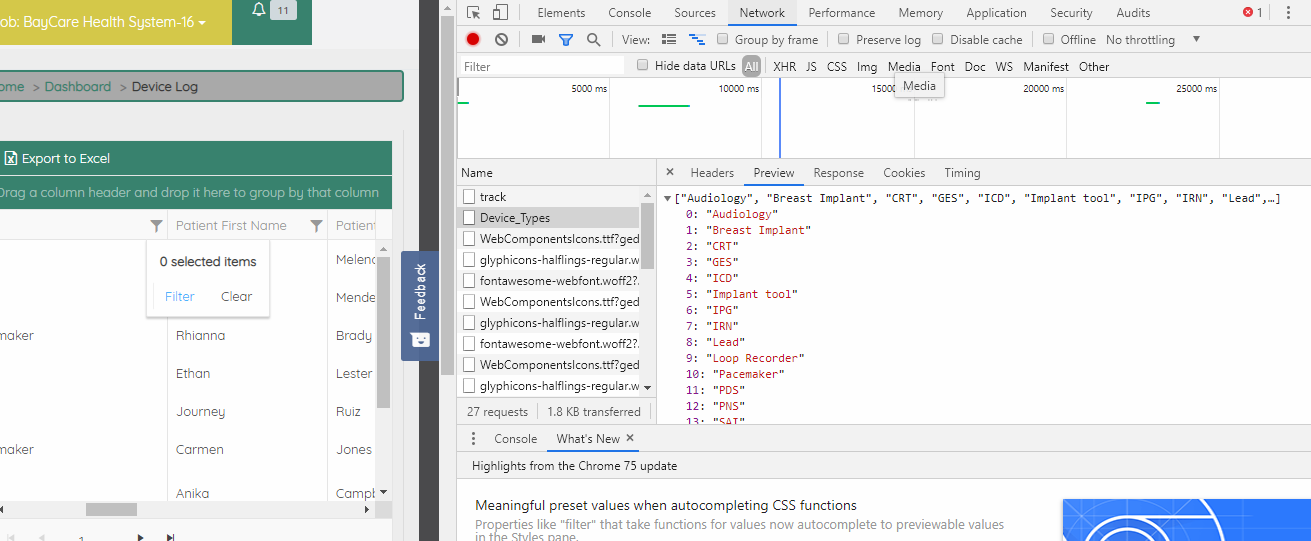Click the blue timeline marker line

coord(780,118)
